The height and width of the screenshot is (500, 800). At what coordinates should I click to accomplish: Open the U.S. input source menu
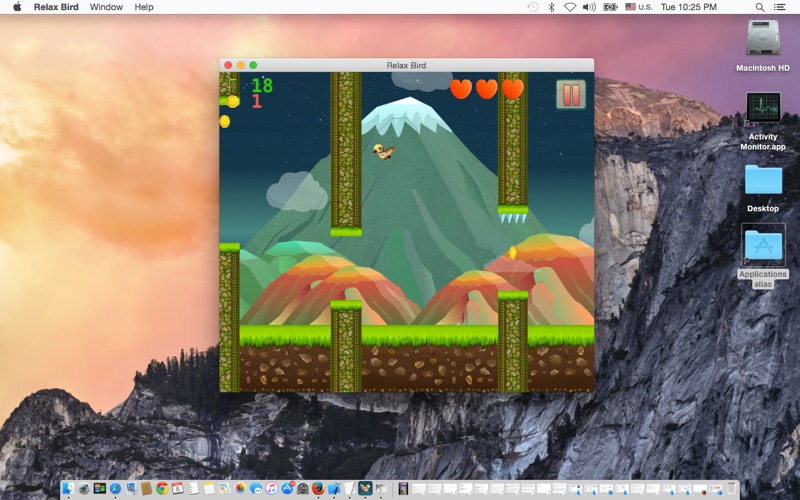[637, 7]
